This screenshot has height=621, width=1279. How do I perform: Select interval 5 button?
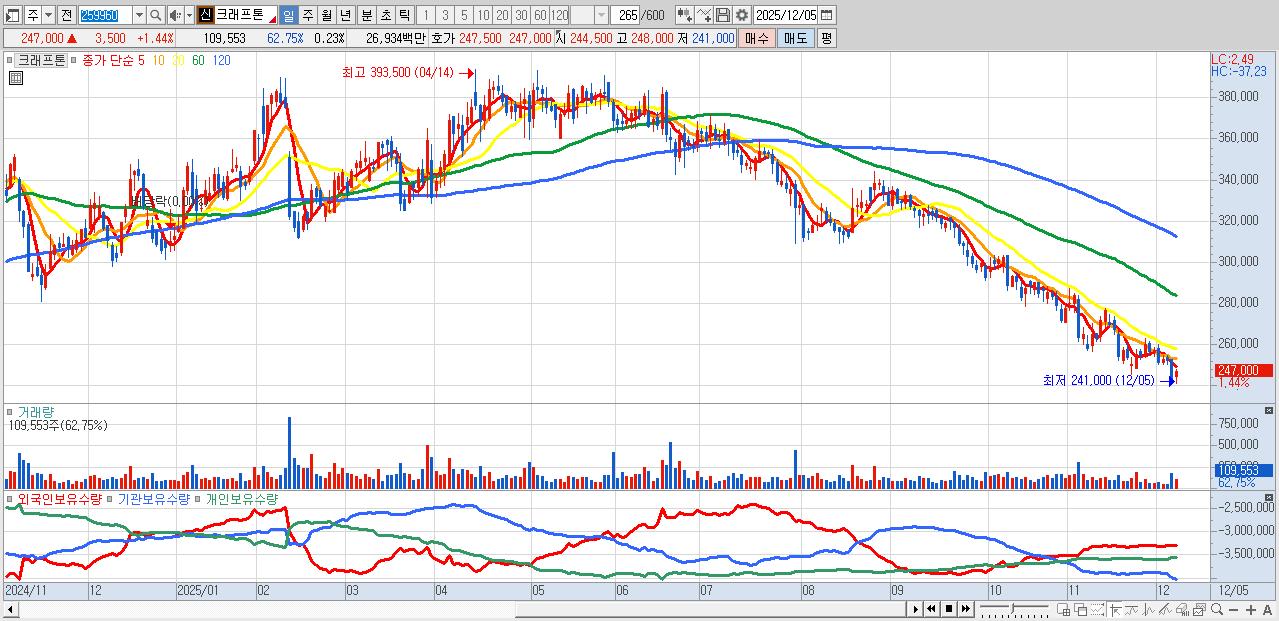(x=464, y=15)
